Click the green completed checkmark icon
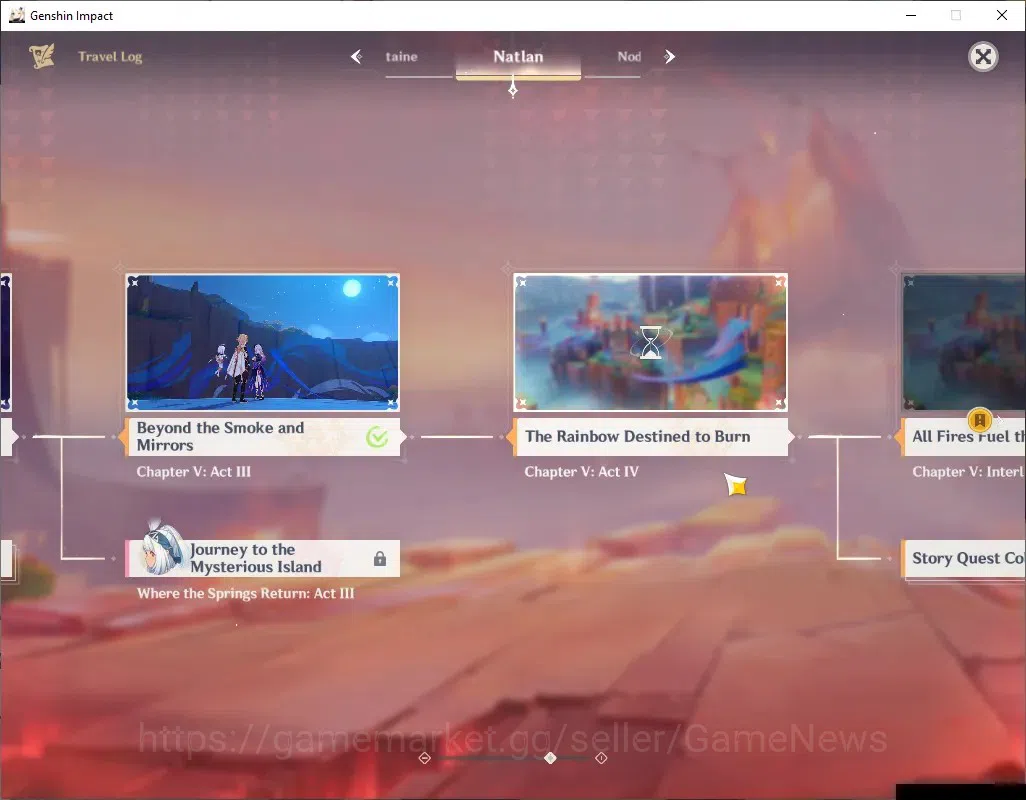 click(377, 437)
